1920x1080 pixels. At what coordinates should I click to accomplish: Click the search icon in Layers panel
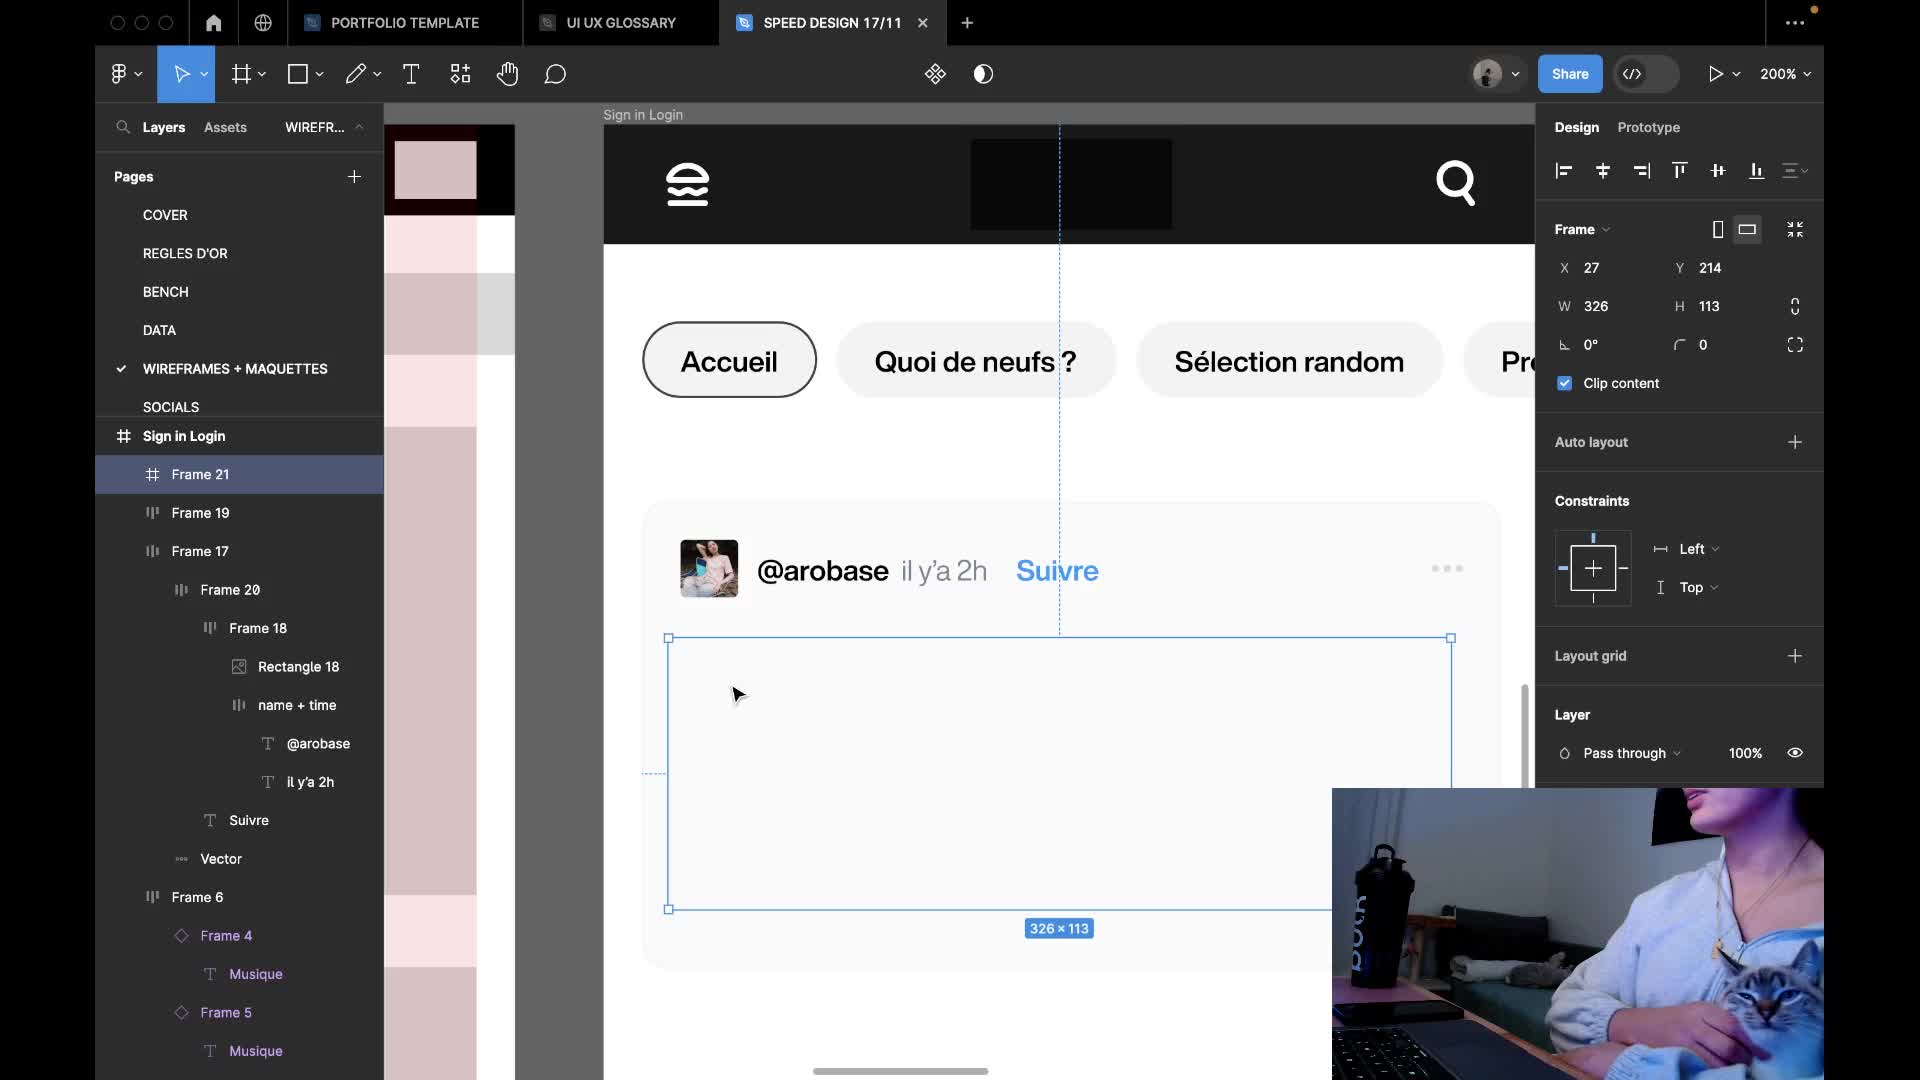[x=123, y=127]
